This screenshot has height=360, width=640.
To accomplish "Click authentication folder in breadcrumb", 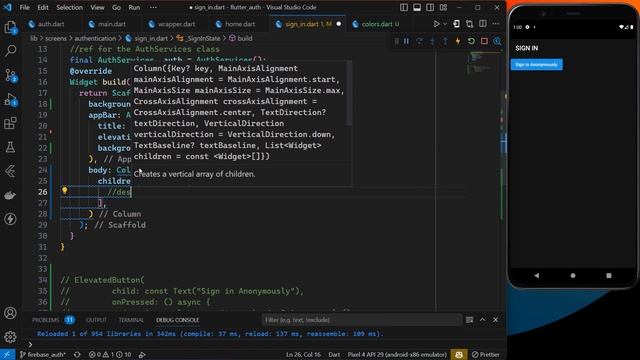I will 95,38.
